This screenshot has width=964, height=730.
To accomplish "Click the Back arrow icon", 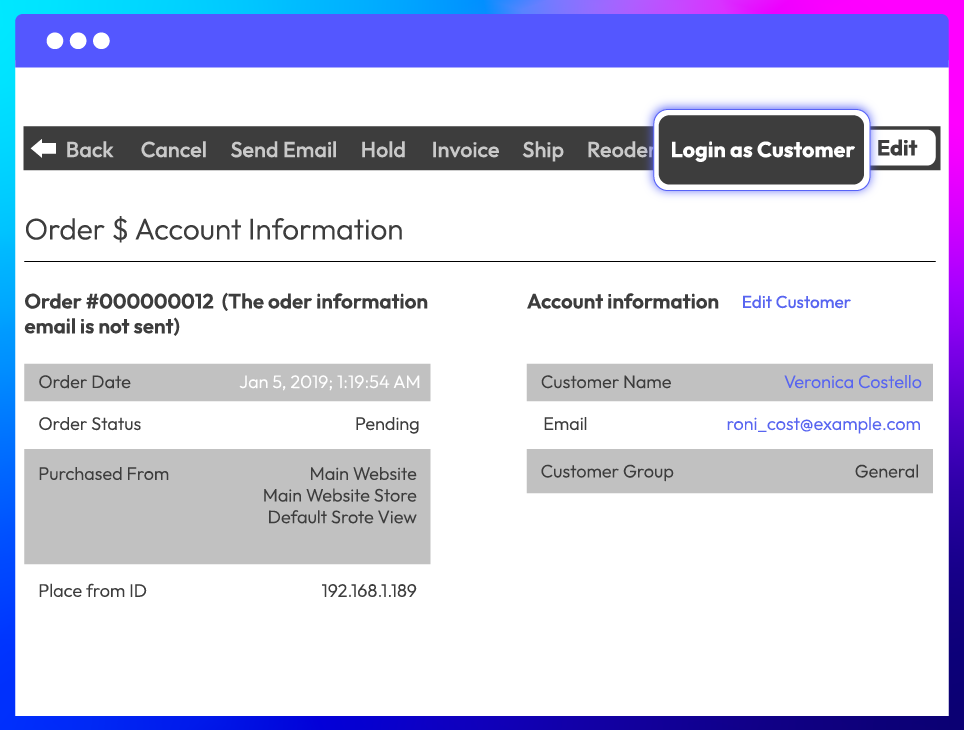I will tap(43, 149).
